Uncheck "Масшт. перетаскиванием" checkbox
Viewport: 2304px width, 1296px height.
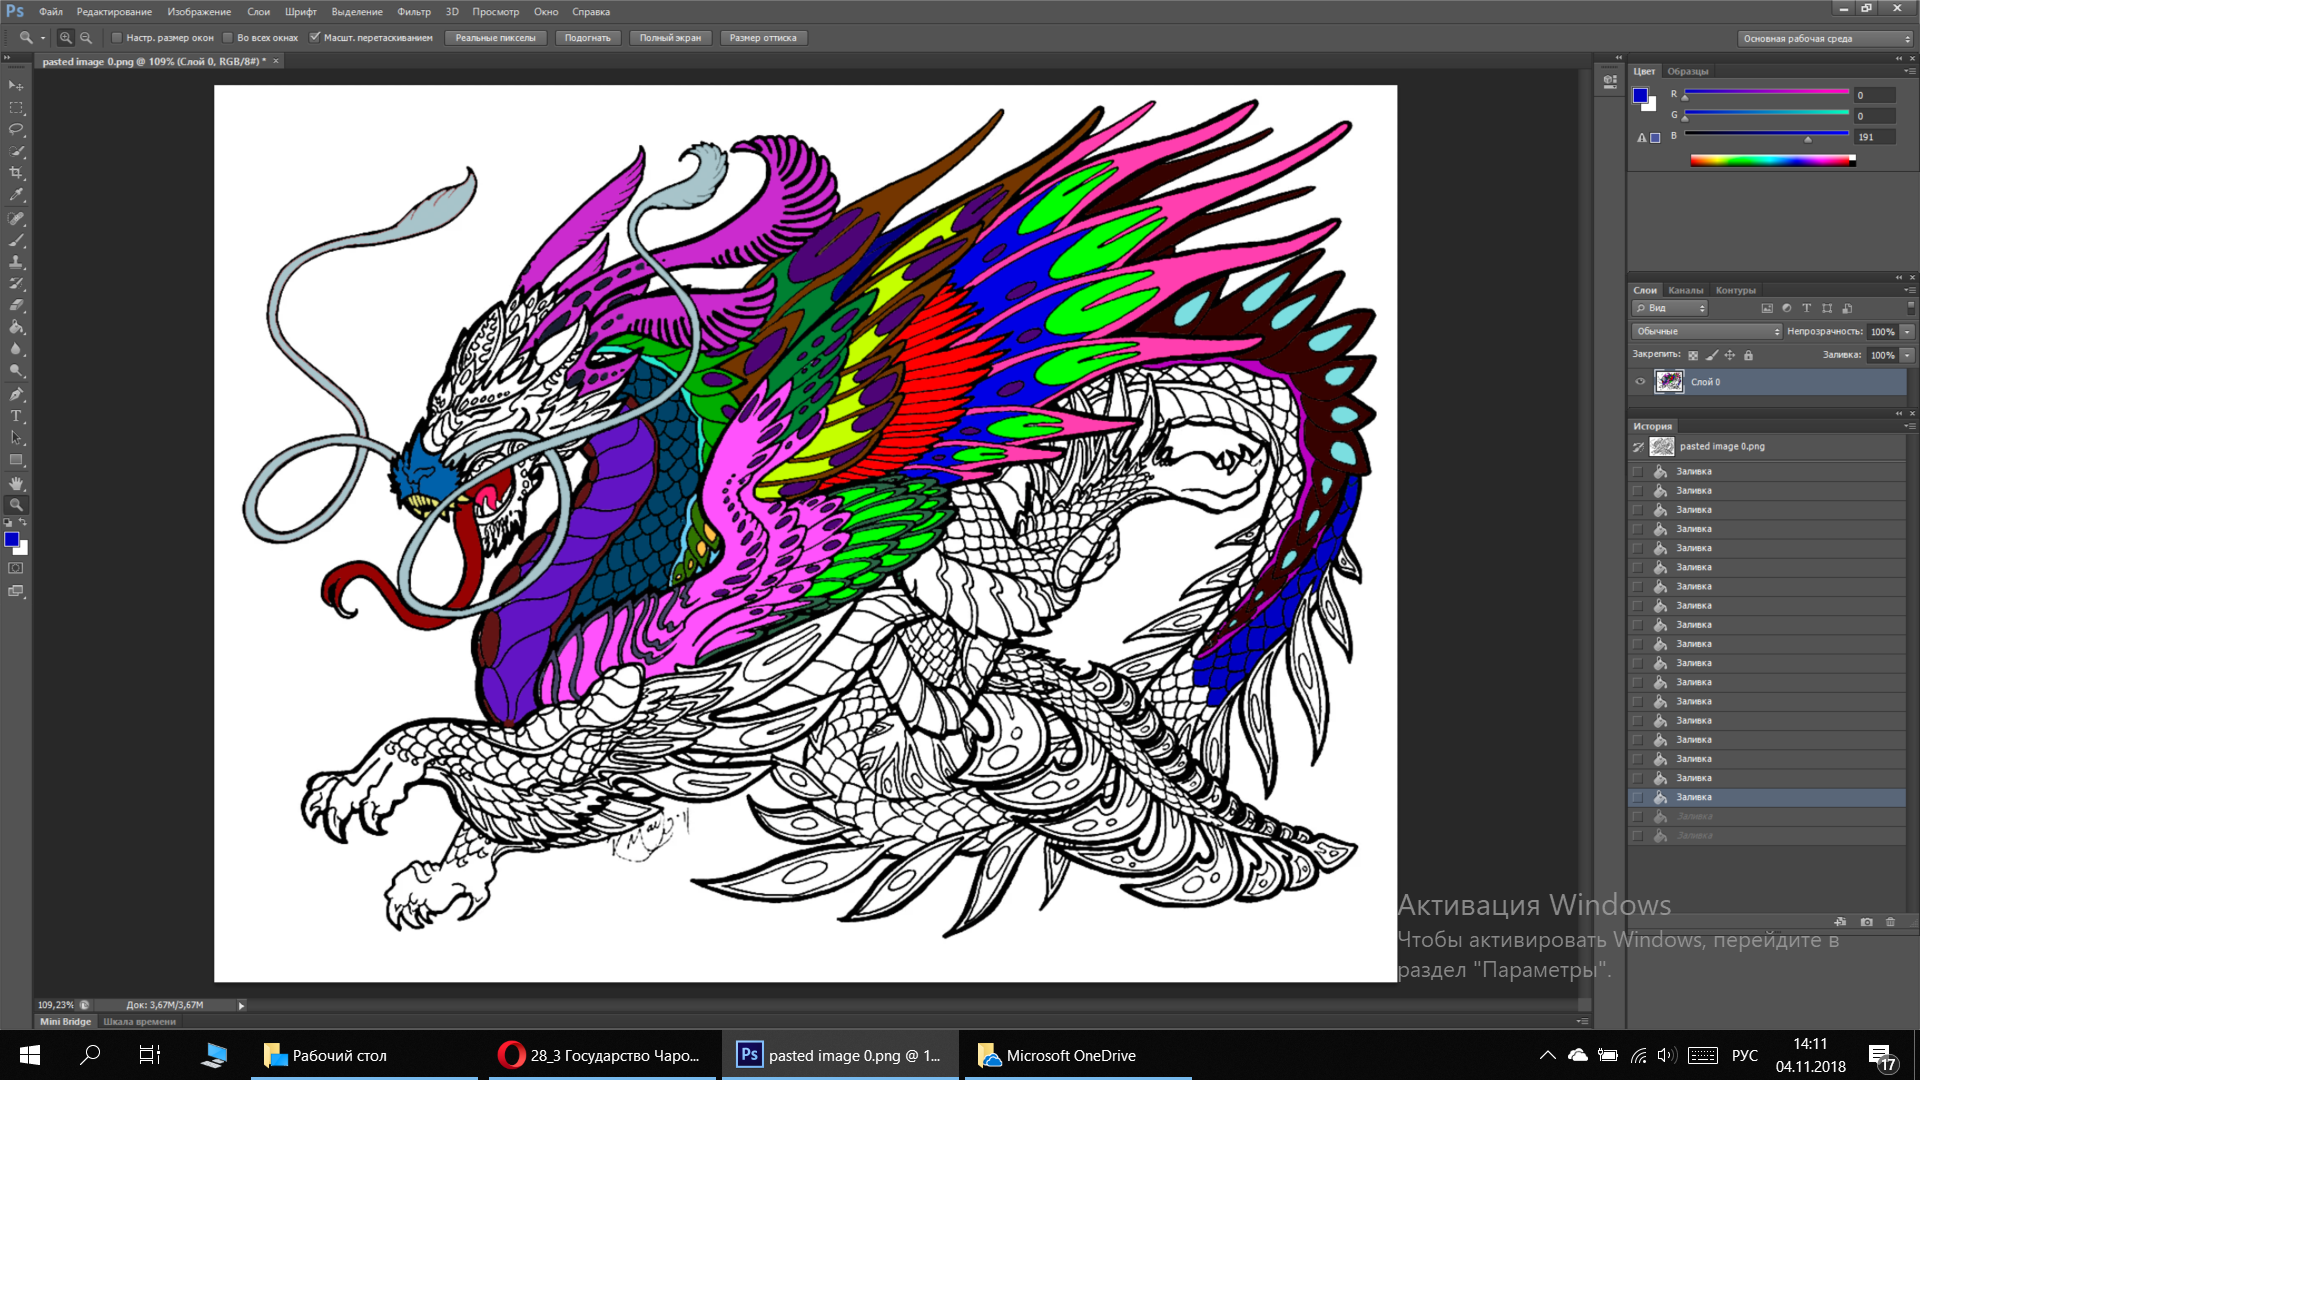pyautogui.click(x=314, y=38)
